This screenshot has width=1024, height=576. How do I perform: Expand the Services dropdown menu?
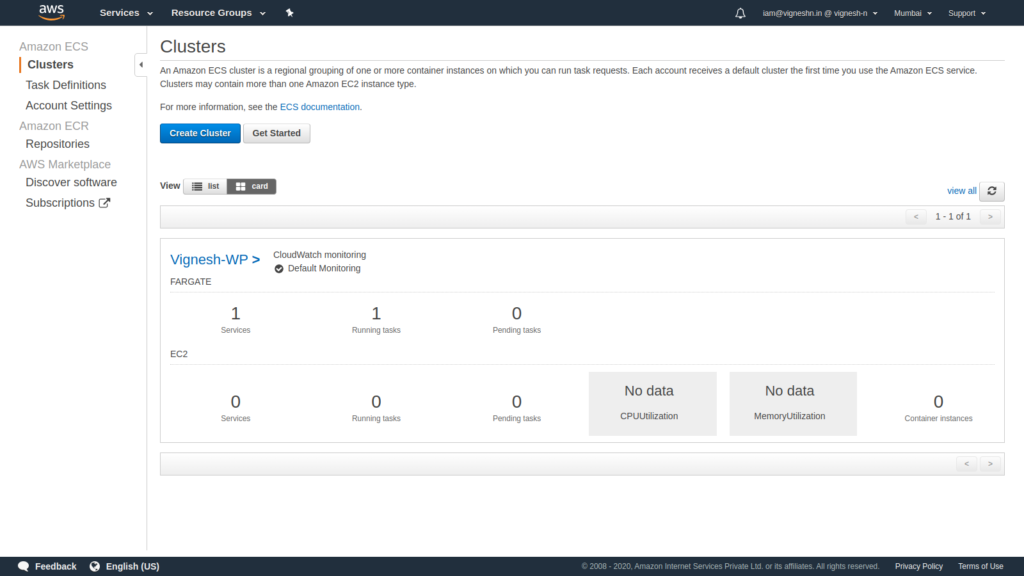point(126,12)
